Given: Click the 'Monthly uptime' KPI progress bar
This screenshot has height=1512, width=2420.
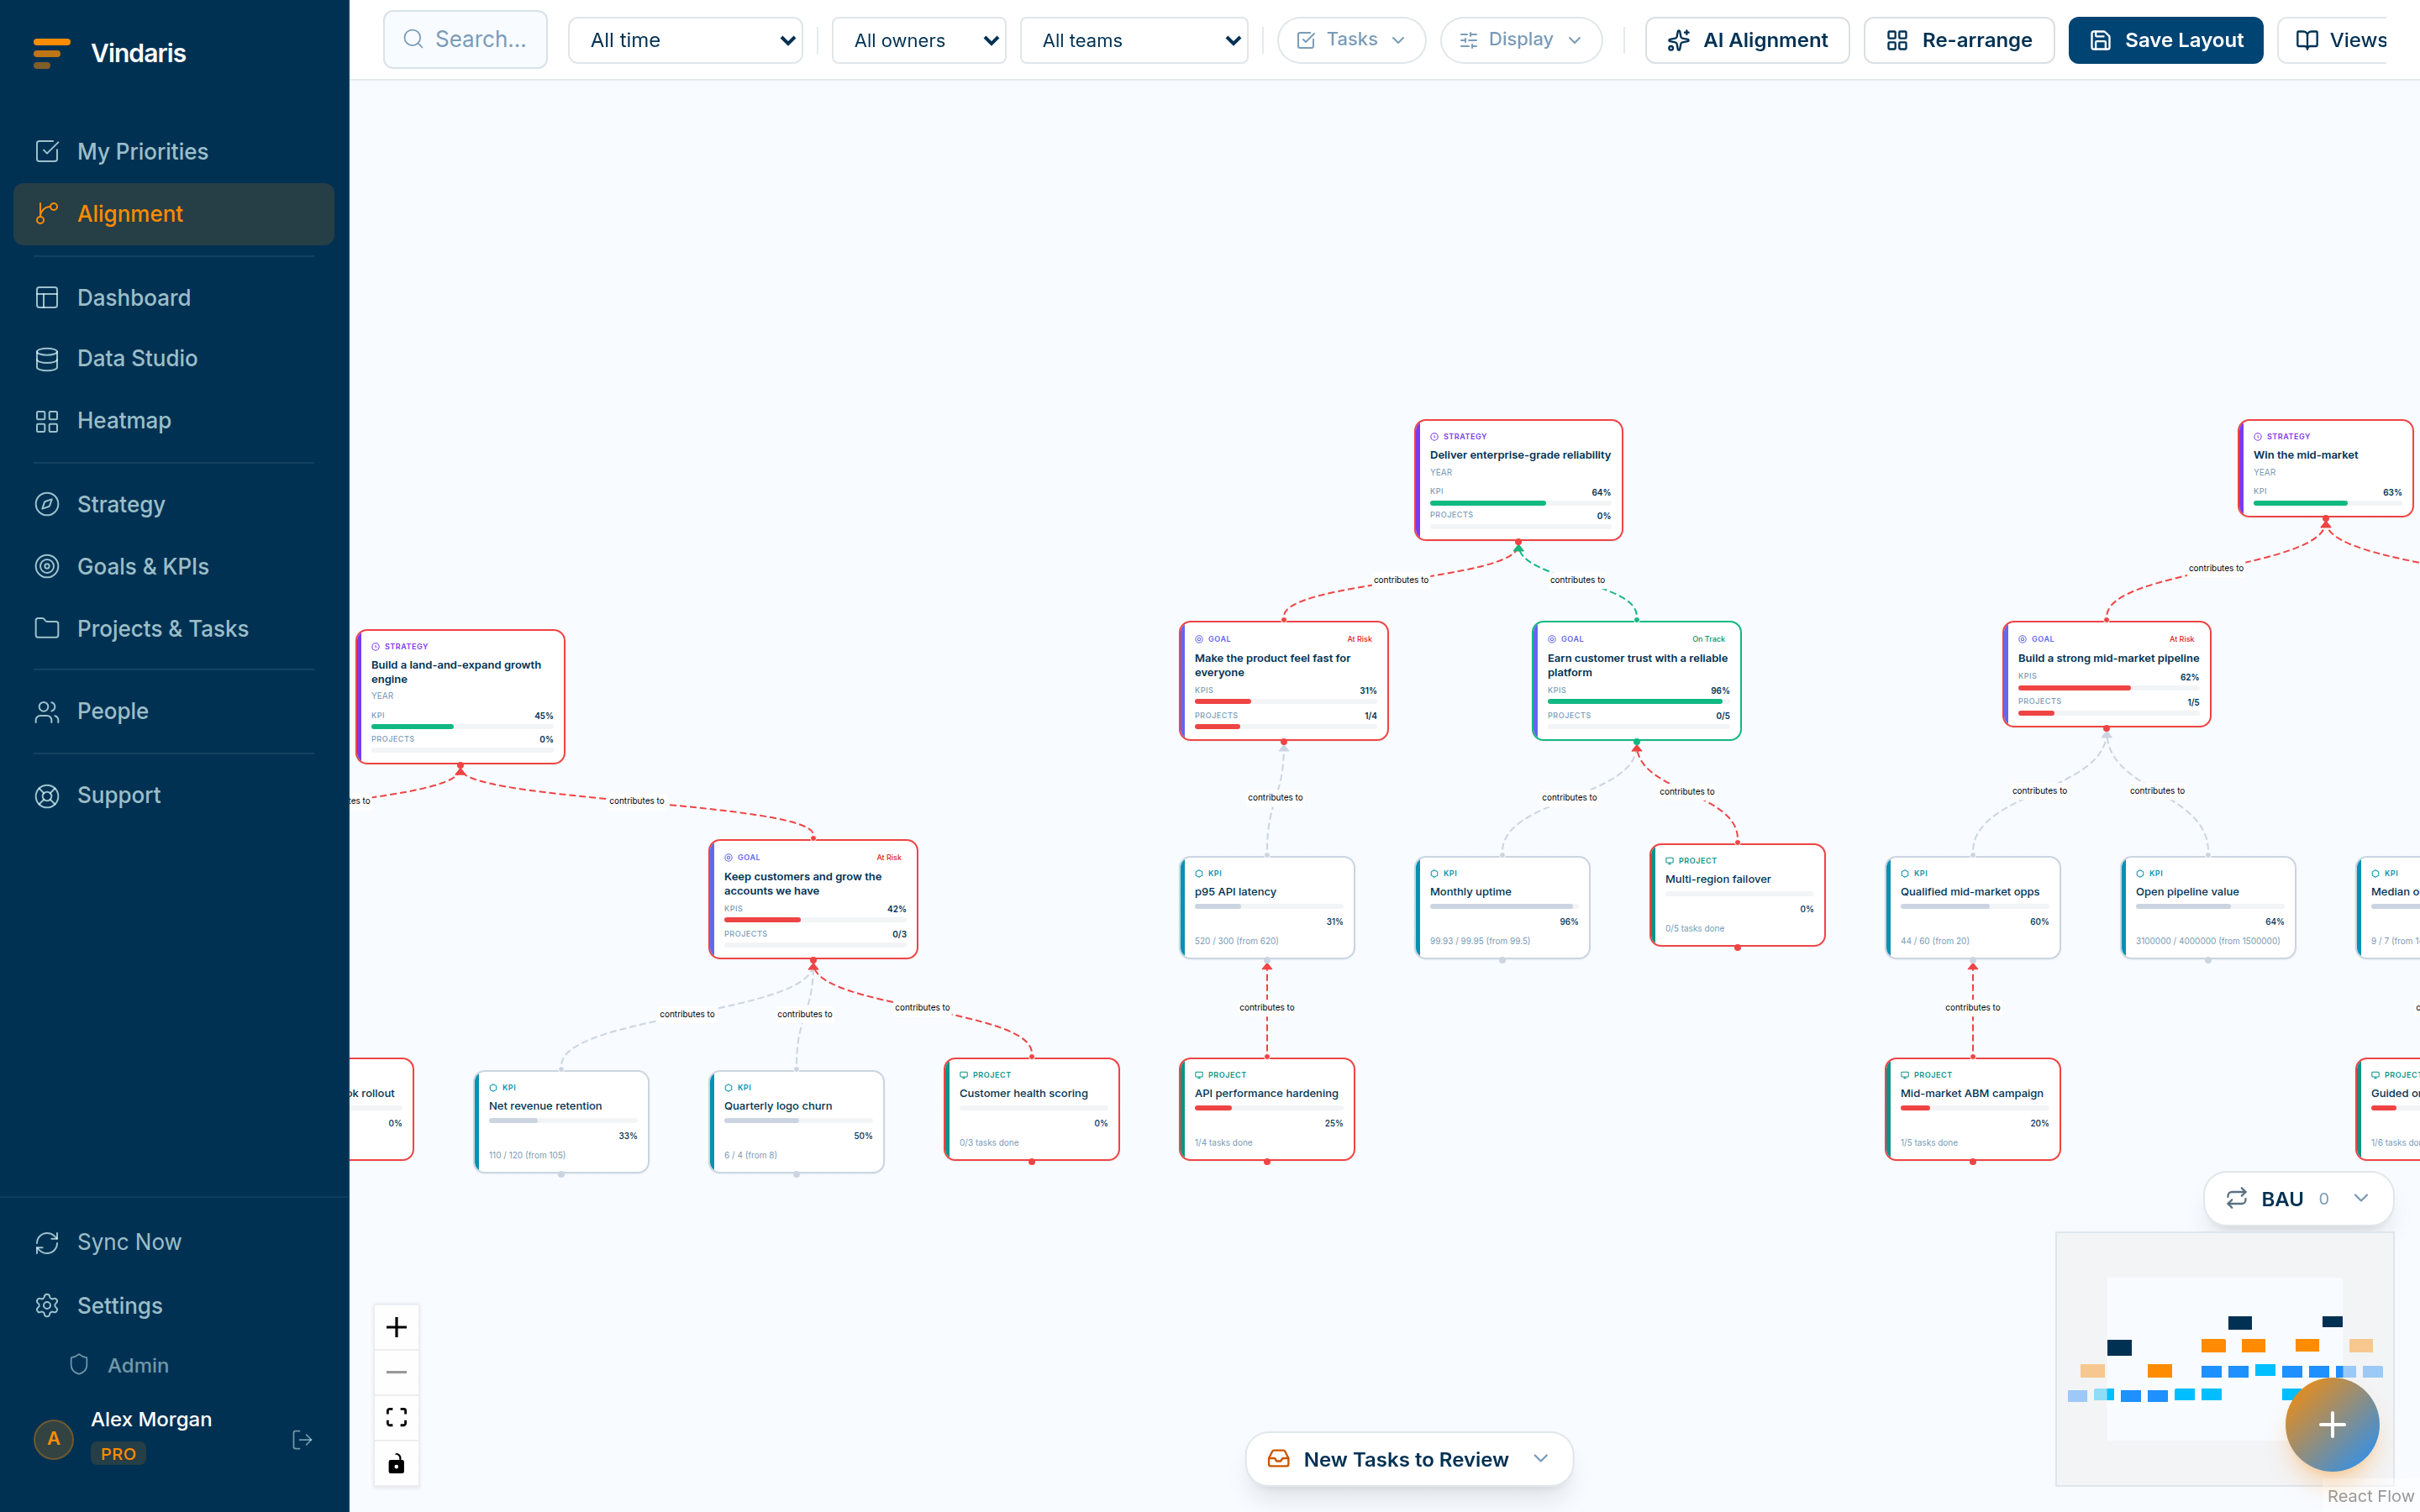Looking at the screenshot, I should pos(1503,906).
